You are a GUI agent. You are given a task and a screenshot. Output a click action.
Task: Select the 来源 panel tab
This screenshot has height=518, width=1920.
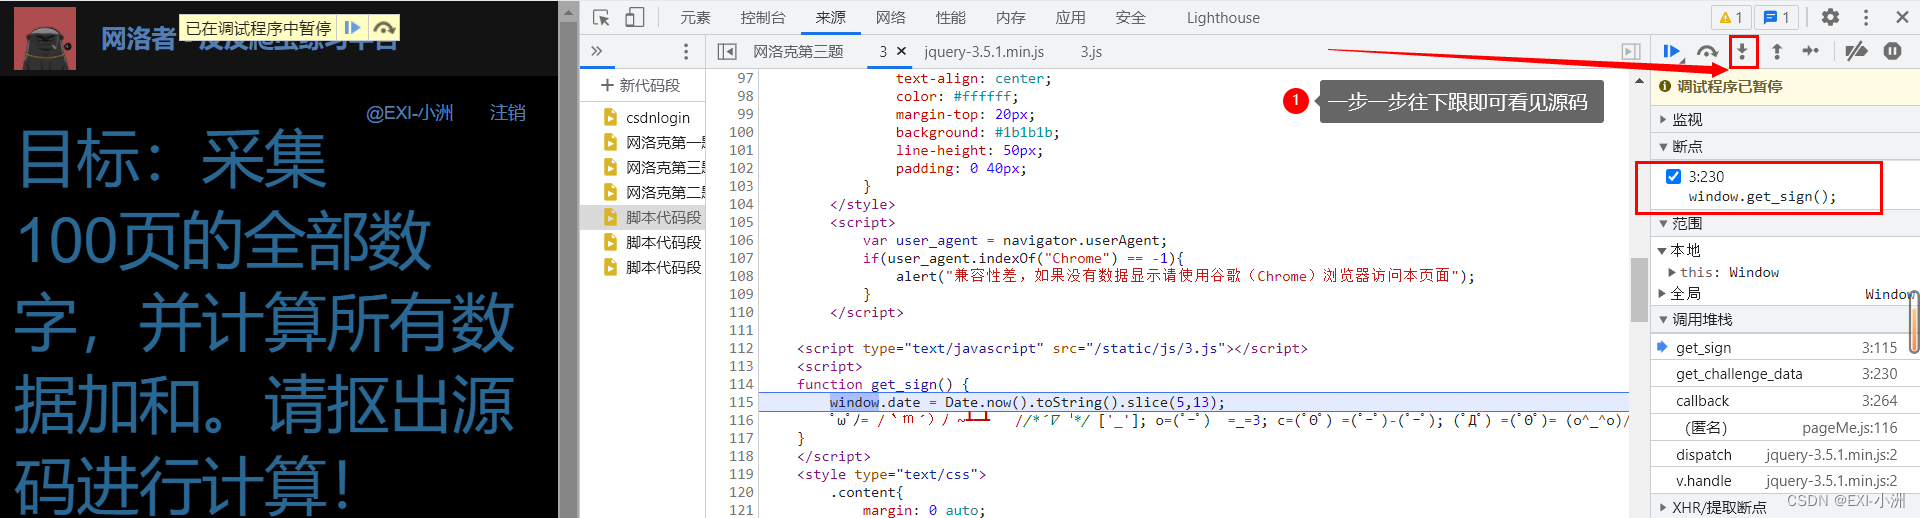(830, 17)
